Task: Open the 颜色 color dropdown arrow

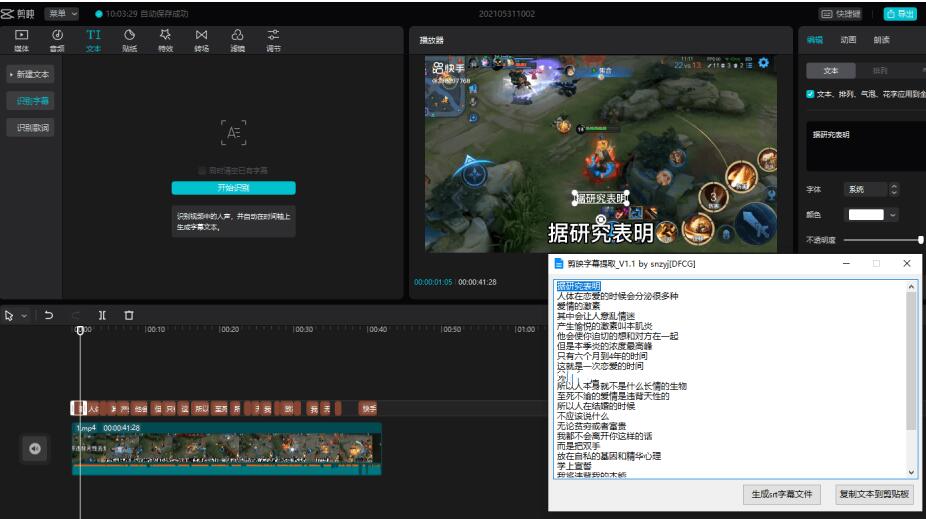Action: (x=893, y=215)
